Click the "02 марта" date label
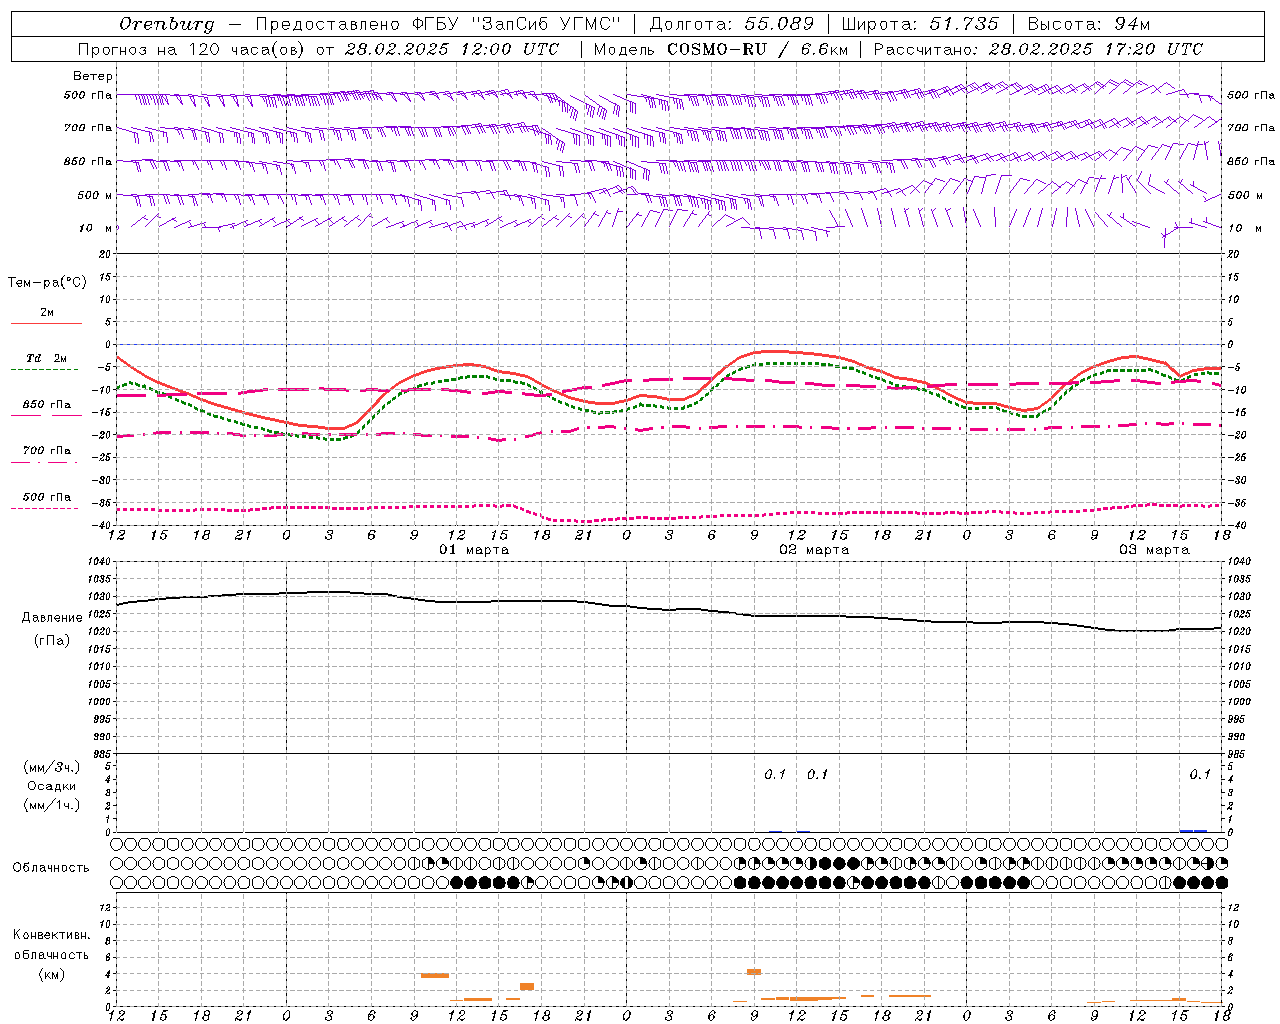 point(814,550)
